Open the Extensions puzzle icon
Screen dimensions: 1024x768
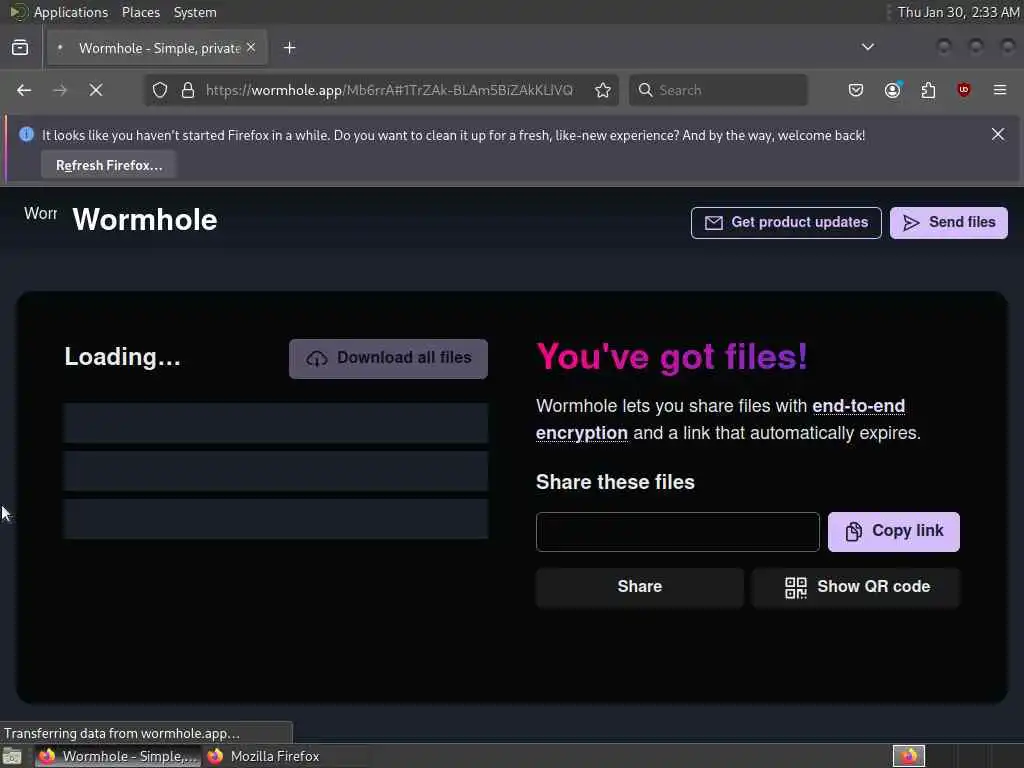928,90
